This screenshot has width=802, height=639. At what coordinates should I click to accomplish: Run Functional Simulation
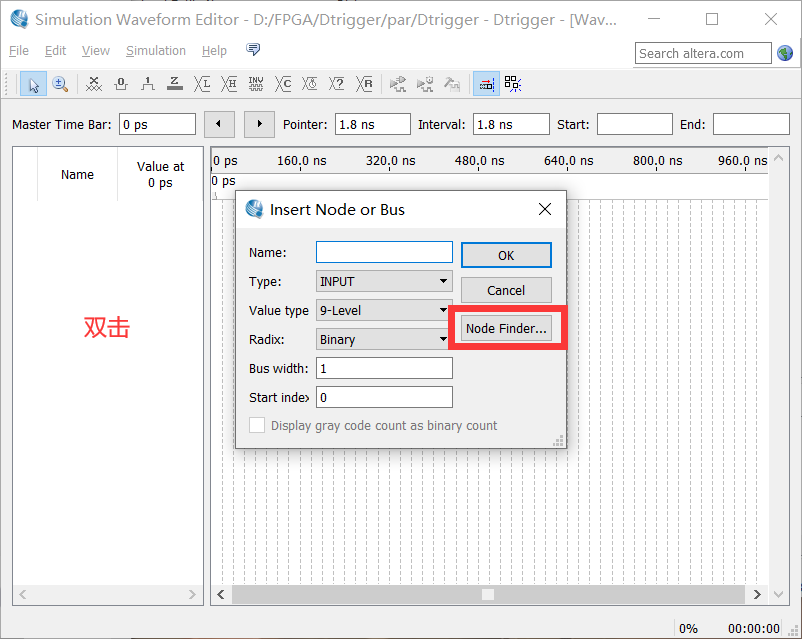pos(397,84)
